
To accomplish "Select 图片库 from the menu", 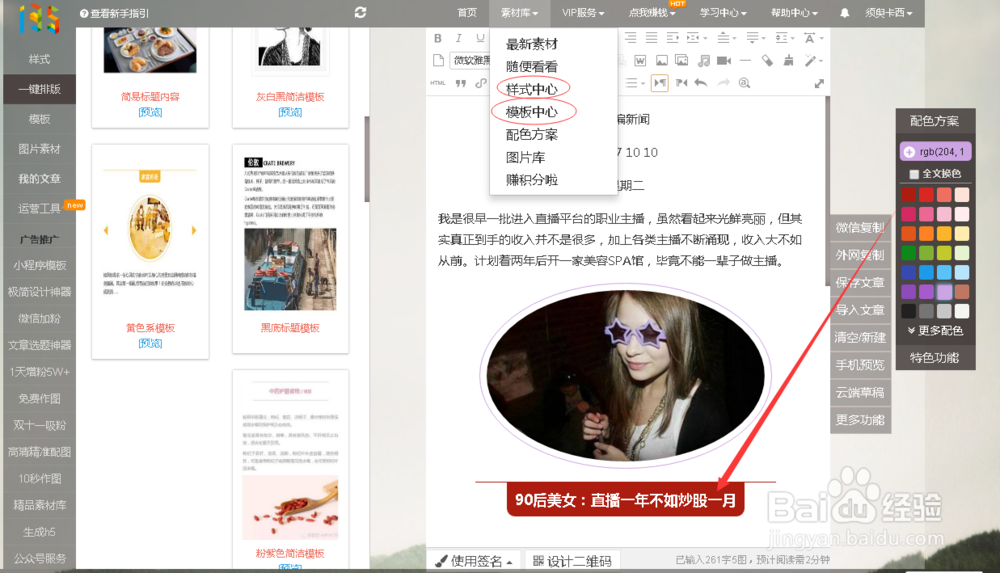I will coord(525,157).
